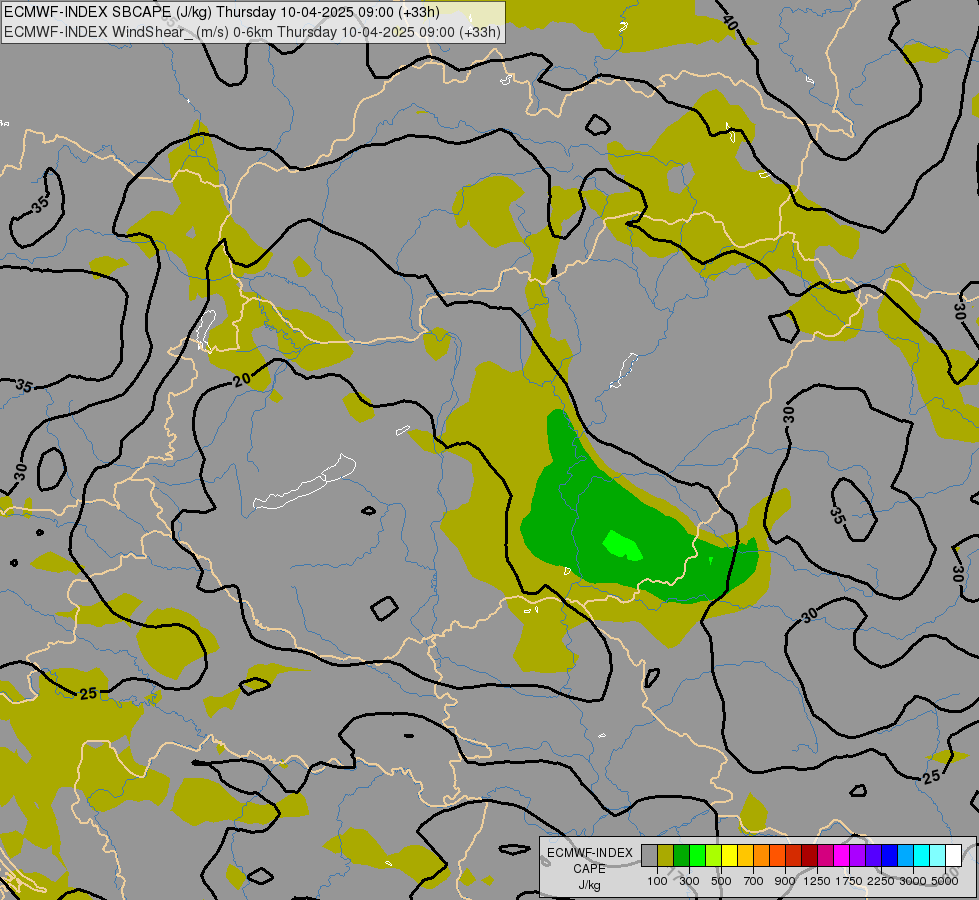Click the legend value 3000
Viewport: 979px width, 900px height.
click(x=913, y=881)
